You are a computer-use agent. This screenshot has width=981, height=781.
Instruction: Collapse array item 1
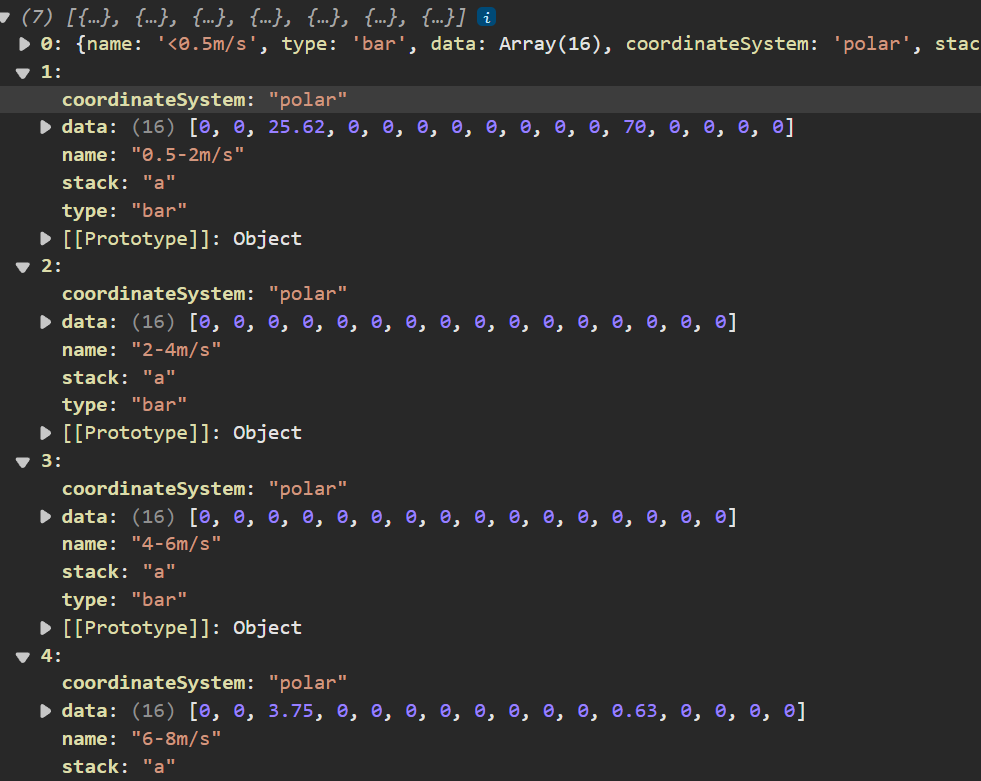point(23,73)
